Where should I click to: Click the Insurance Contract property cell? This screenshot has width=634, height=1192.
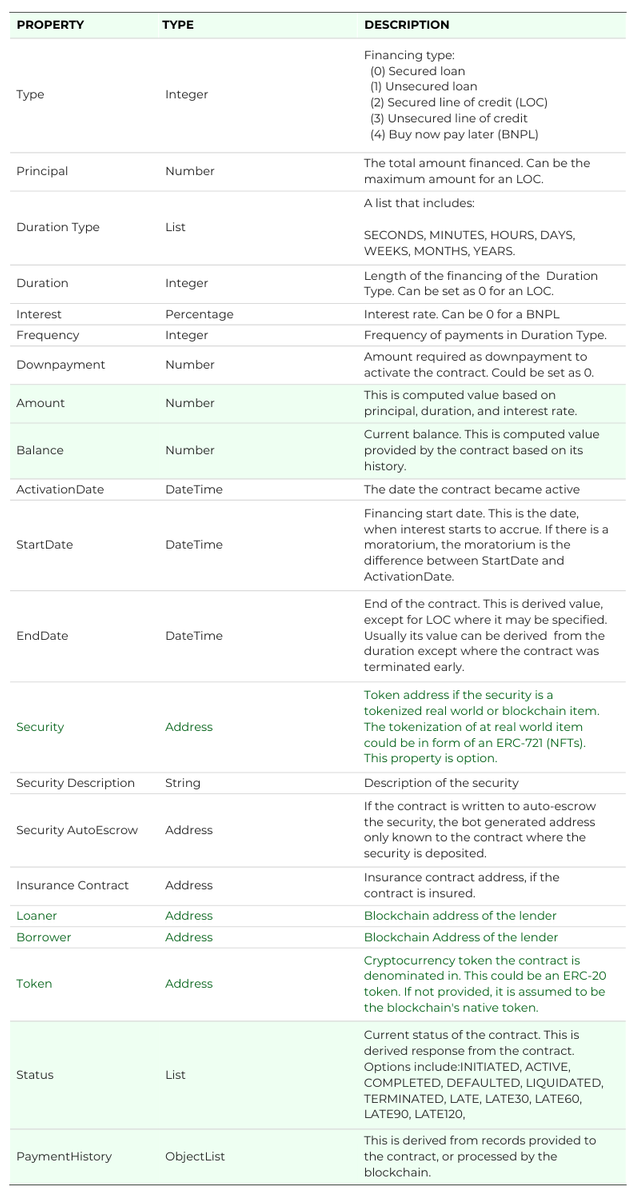point(73,885)
